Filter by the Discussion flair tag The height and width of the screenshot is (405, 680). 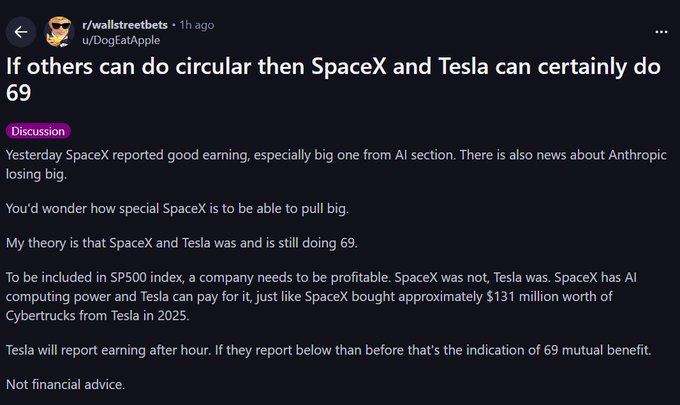coord(38,131)
